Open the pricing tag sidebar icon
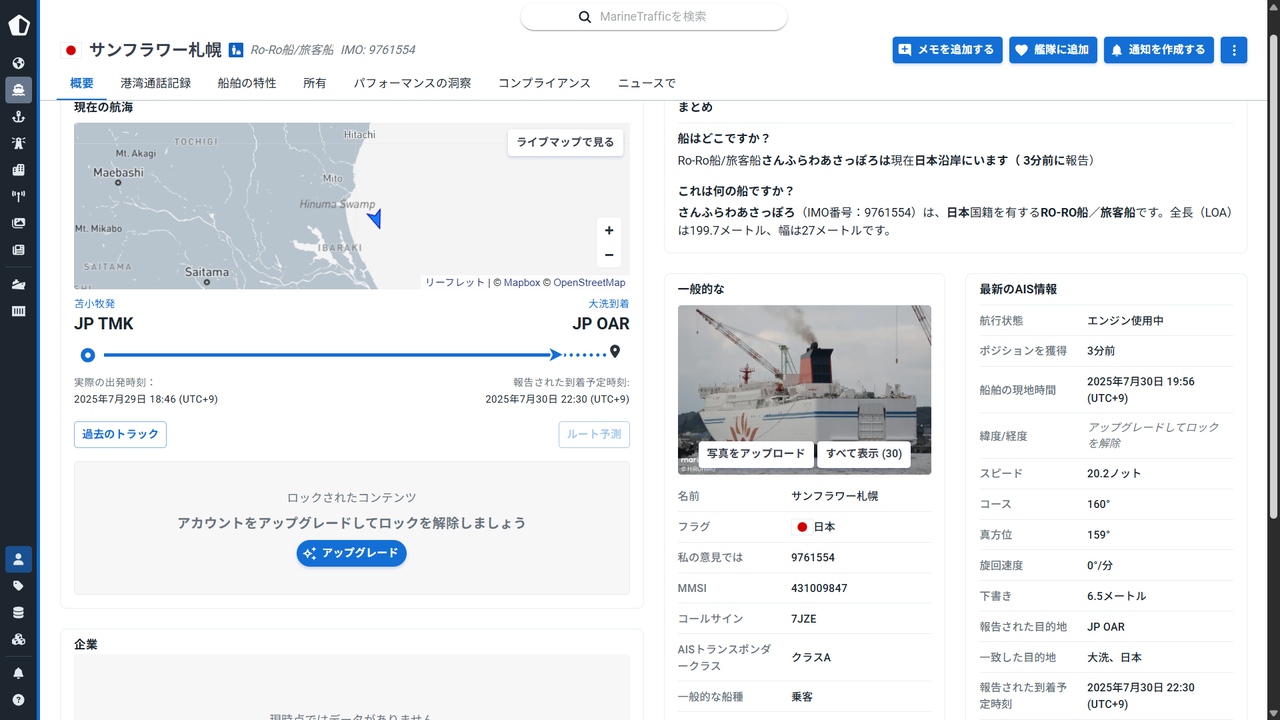The image size is (1280, 720). click(x=18, y=586)
